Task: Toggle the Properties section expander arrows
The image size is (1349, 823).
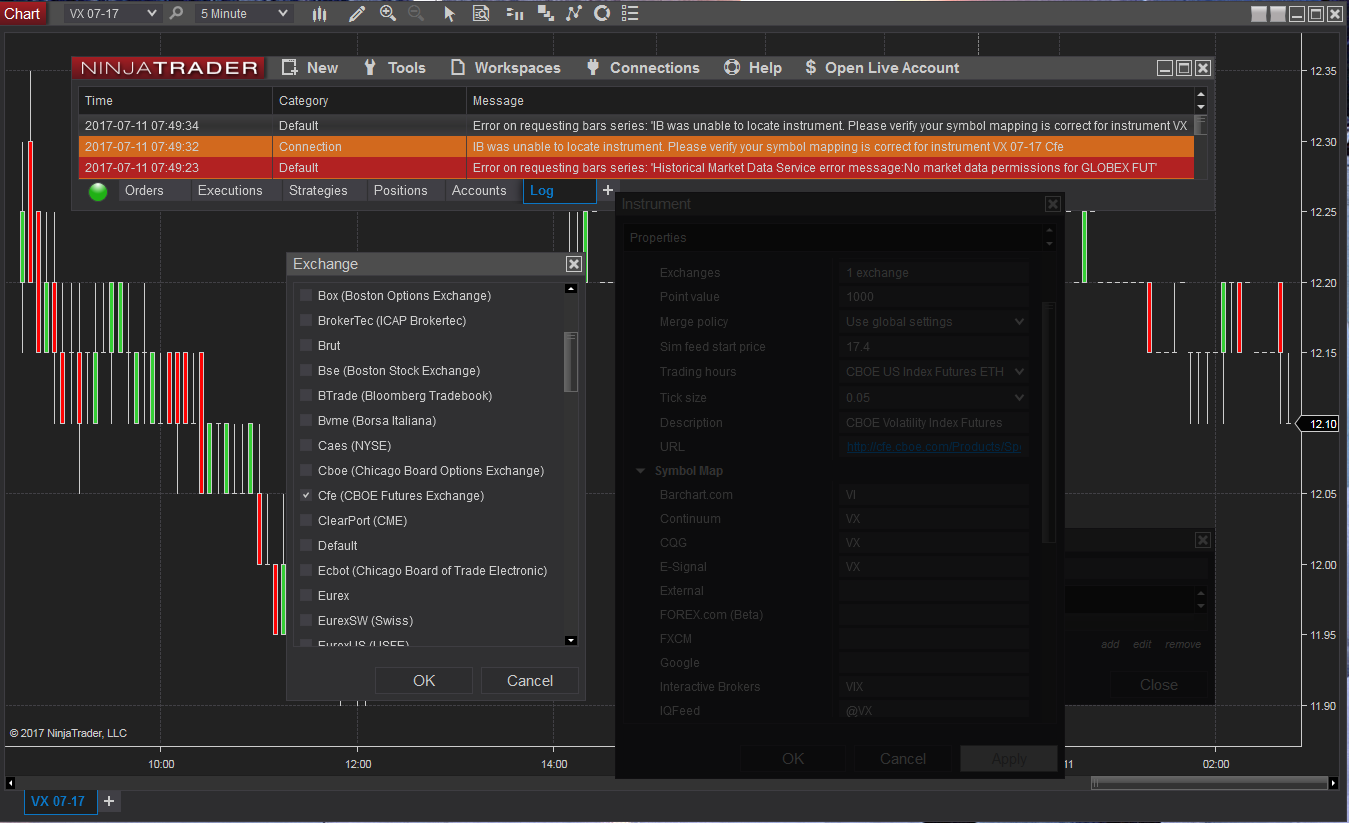Action: click(1049, 238)
